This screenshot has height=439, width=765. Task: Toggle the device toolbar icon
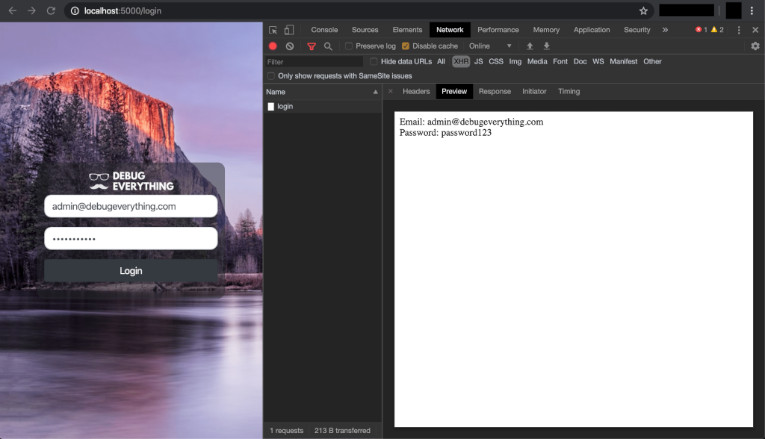[289, 30]
